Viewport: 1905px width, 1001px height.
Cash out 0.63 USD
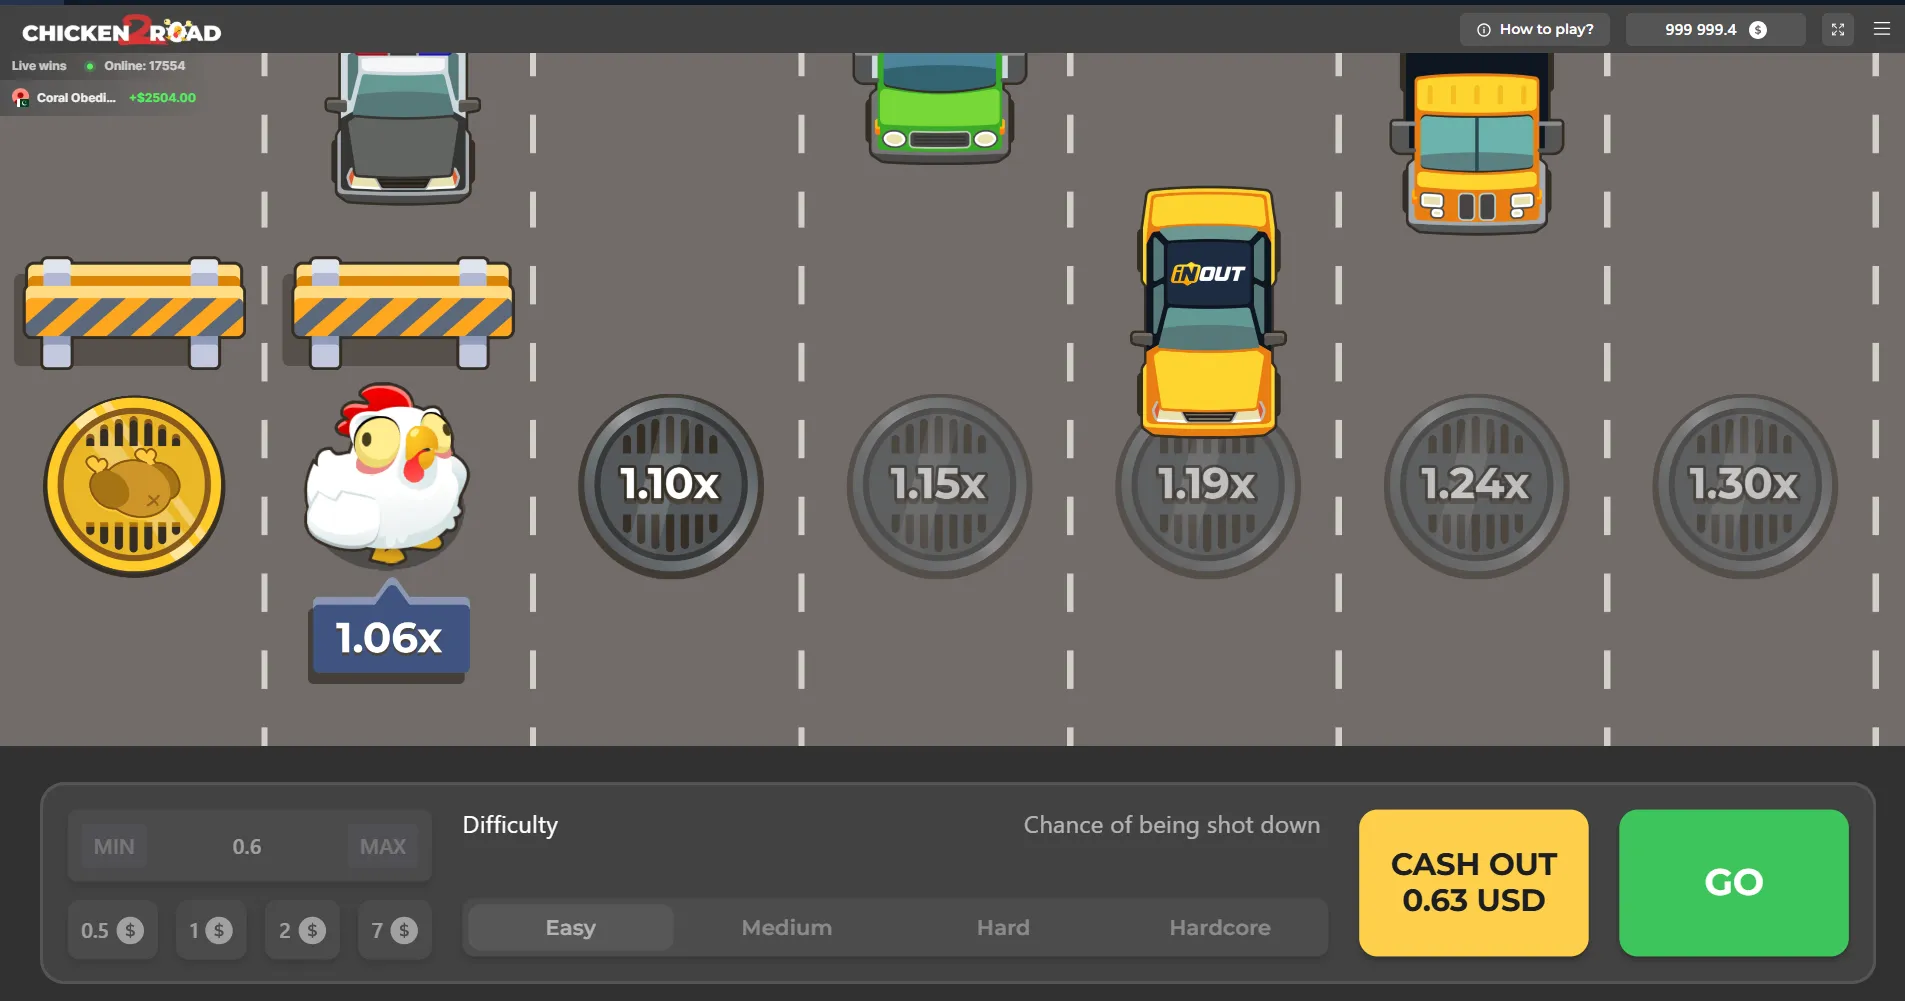pos(1473,882)
